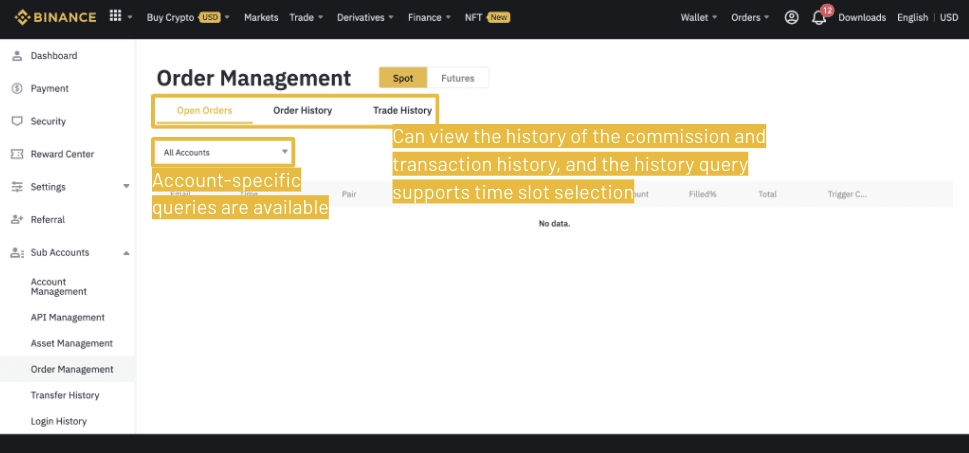
Task: Open the apps grid menu icon
Action: 115,17
